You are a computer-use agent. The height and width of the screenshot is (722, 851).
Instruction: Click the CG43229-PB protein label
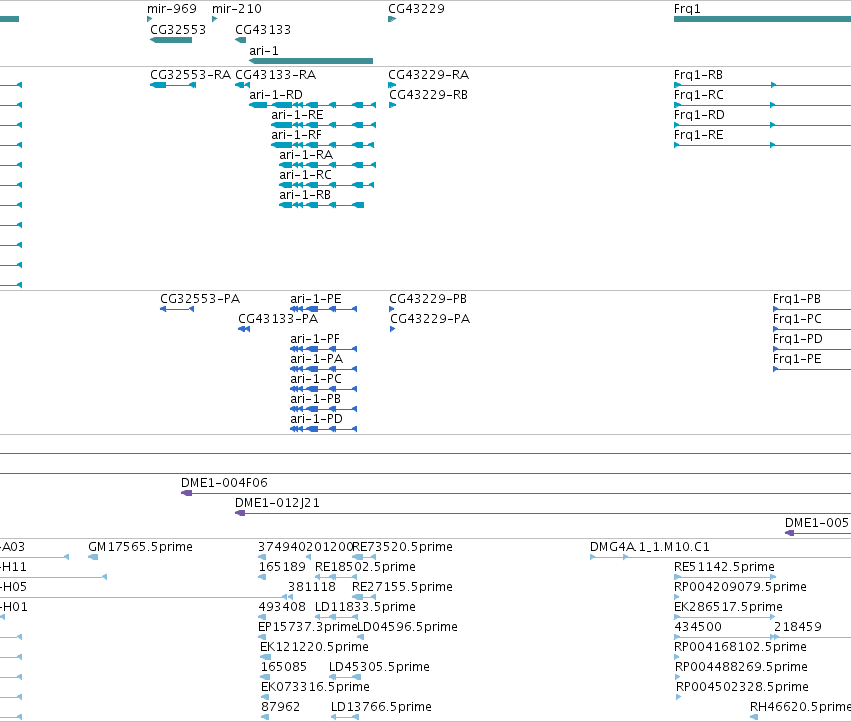coord(428,299)
